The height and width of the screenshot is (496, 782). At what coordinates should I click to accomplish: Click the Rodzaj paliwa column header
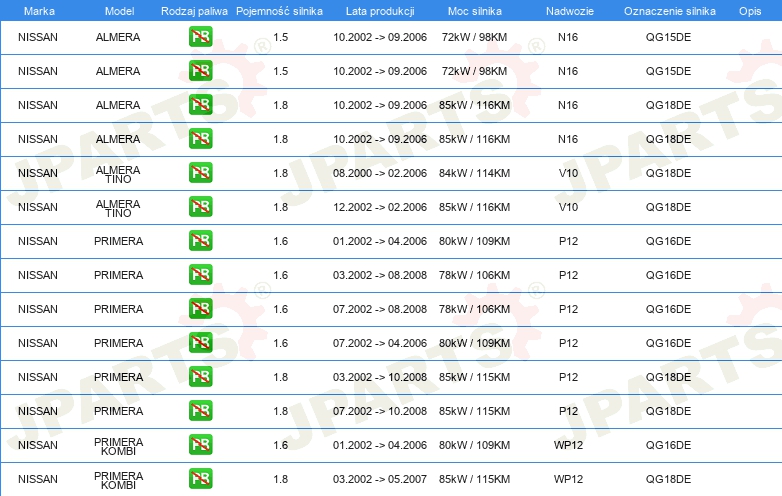(194, 11)
